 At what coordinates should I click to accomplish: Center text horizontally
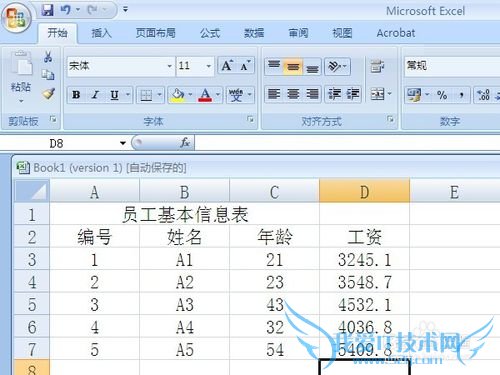click(x=293, y=94)
